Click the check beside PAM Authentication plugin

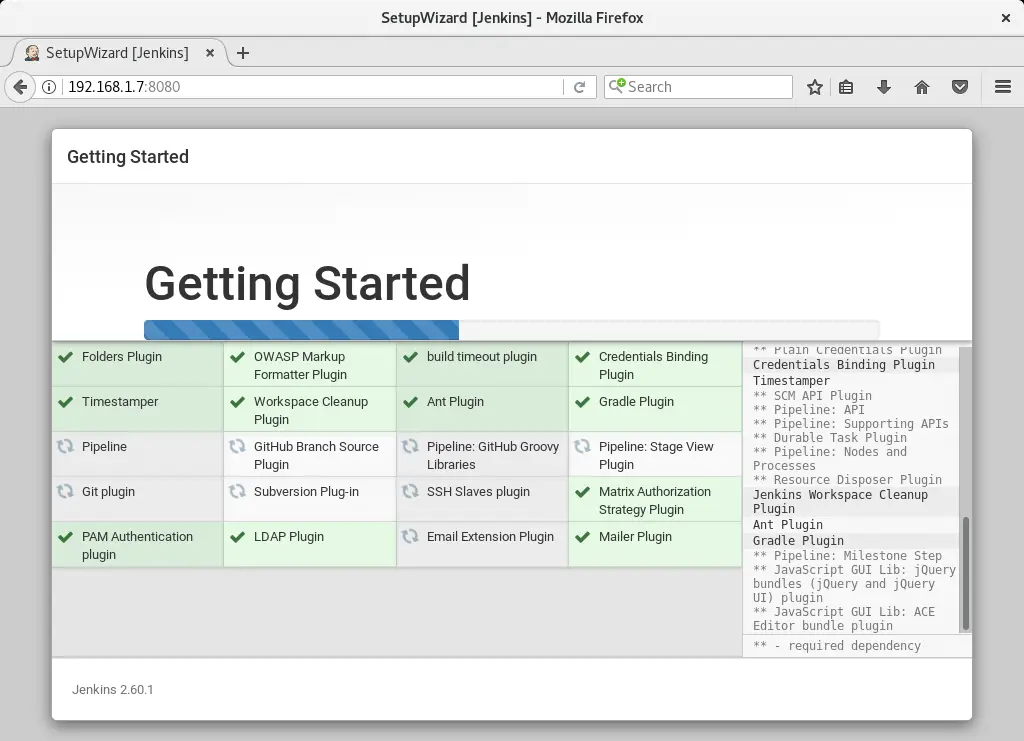point(65,537)
